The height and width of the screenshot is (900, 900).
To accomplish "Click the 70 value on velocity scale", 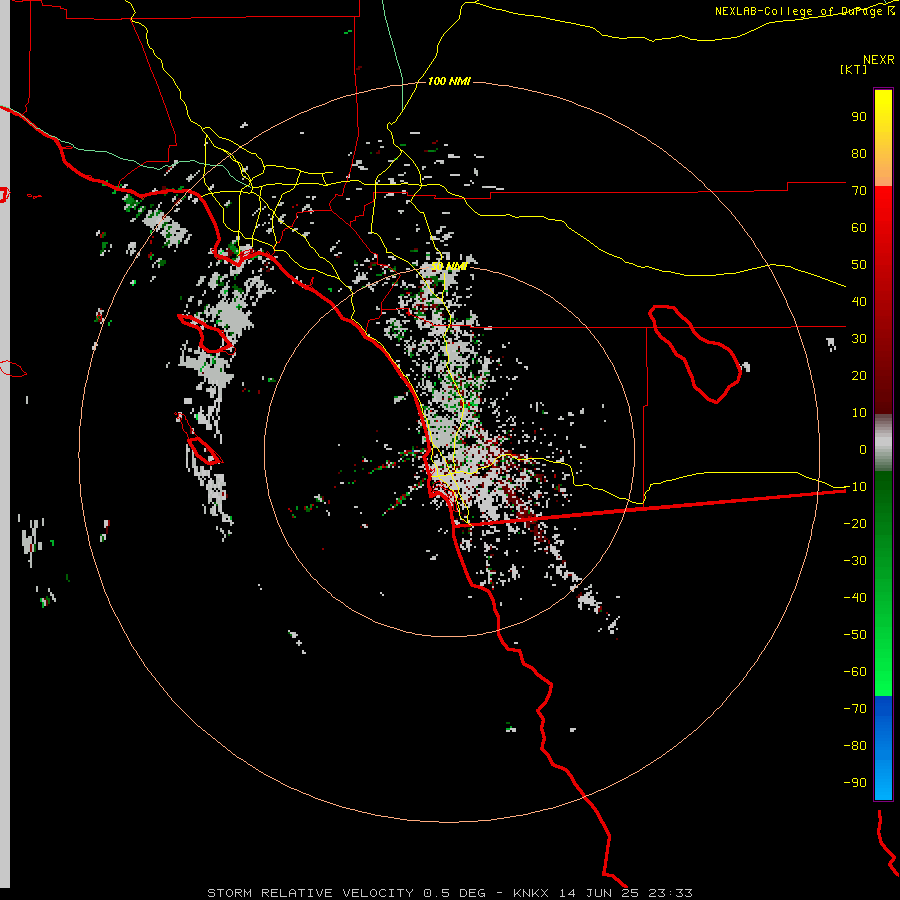I will (x=859, y=191).
